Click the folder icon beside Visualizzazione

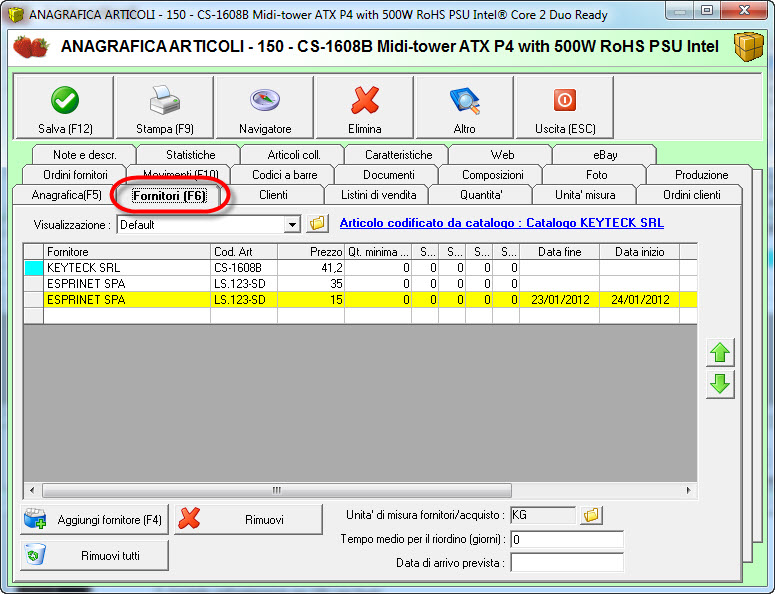pos(318,224)
